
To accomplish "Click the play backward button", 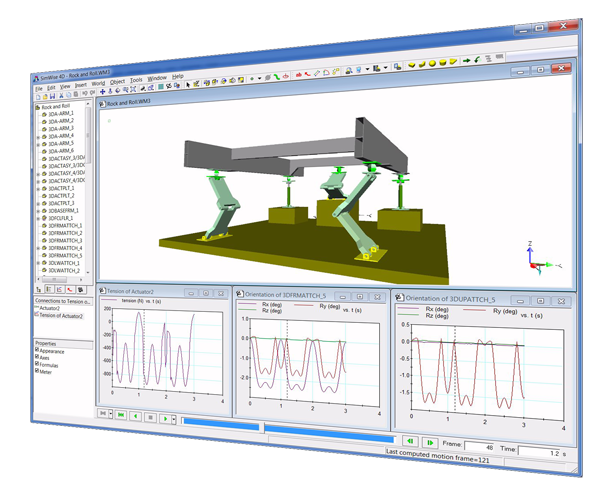I will tap(134, 417).
